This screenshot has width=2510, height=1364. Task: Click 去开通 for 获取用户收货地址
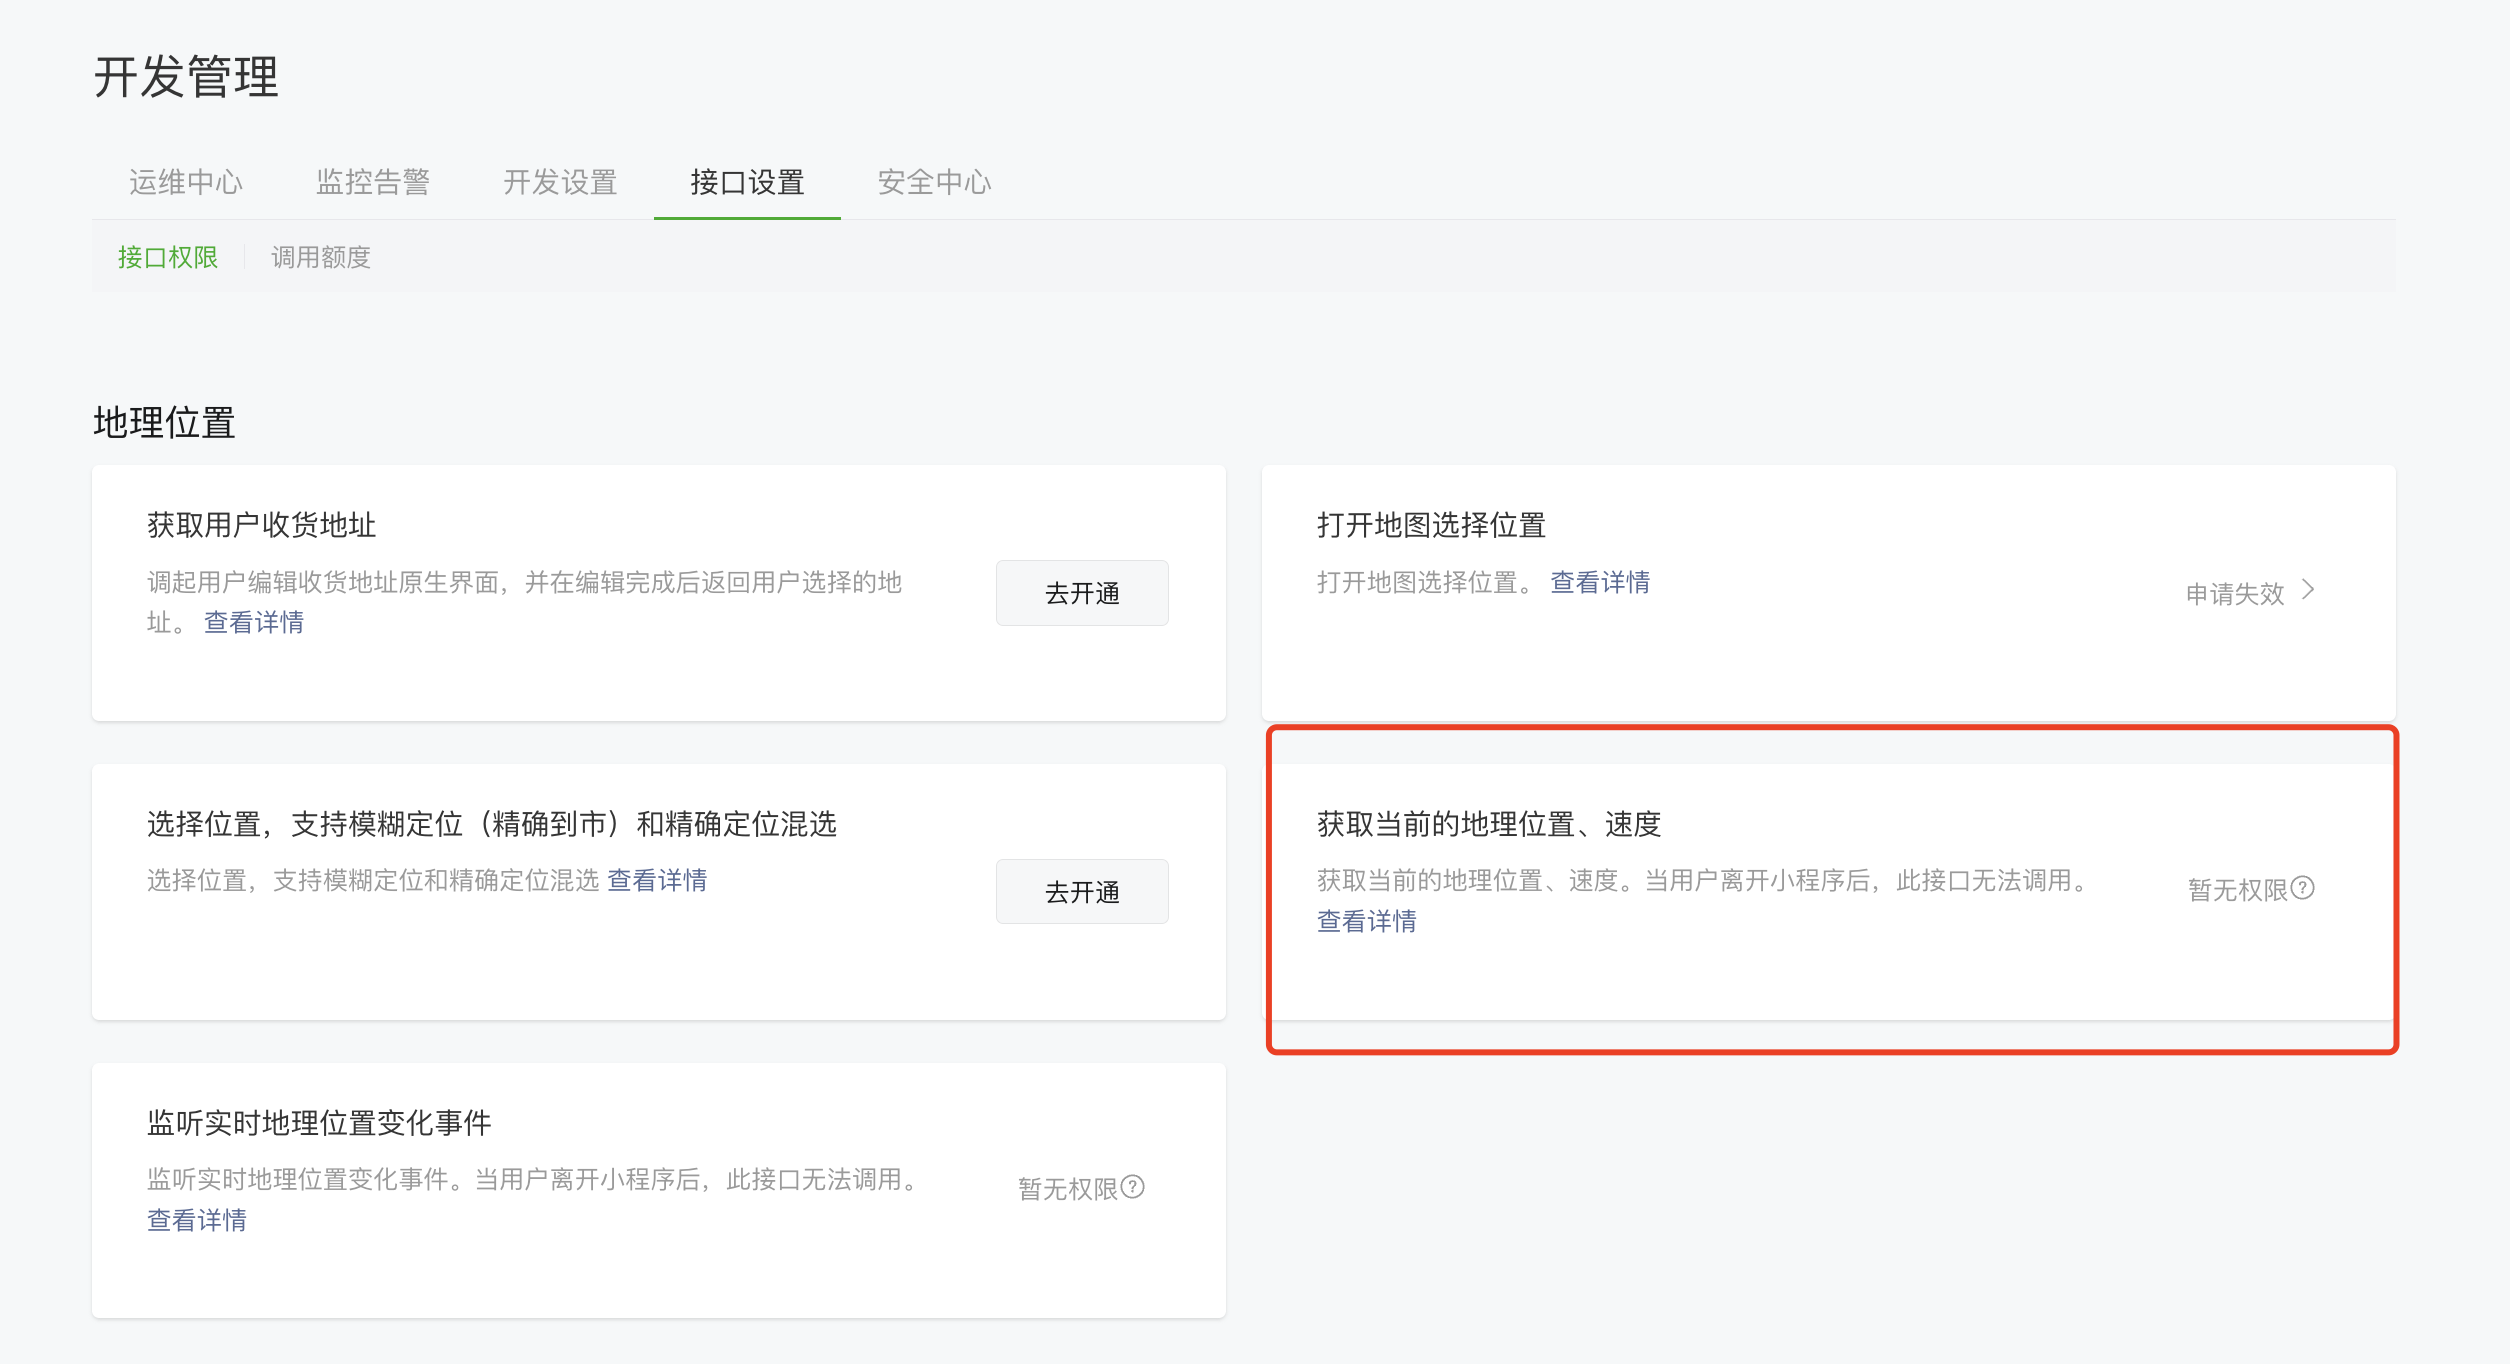click(1081, 593)
